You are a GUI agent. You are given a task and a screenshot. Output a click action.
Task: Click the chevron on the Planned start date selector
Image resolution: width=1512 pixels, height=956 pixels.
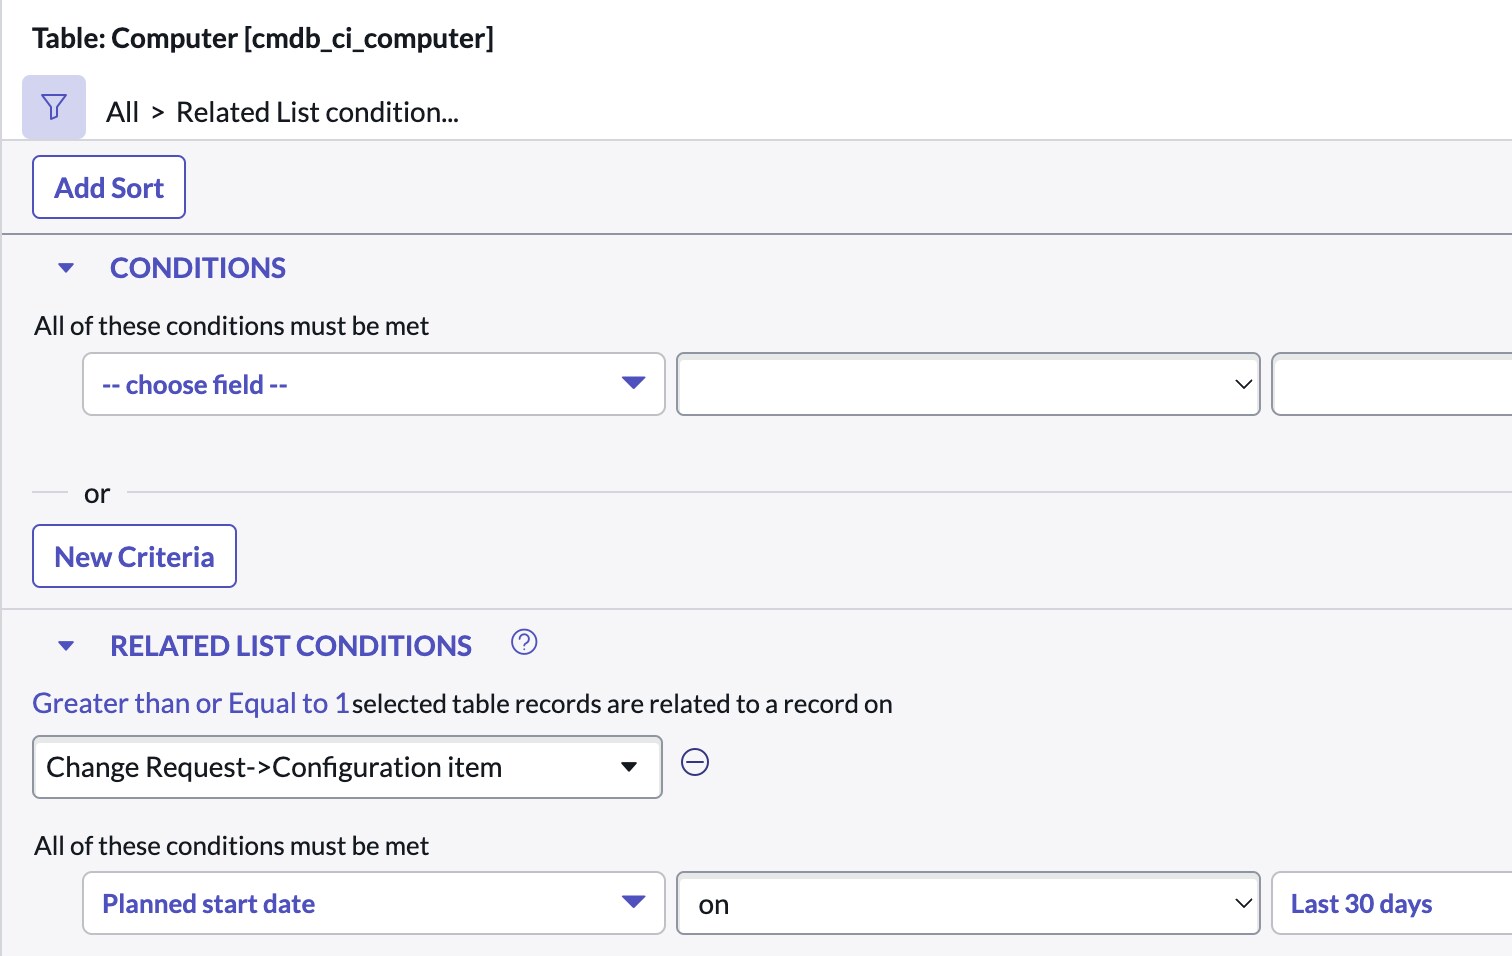click(x=634, y=903)
